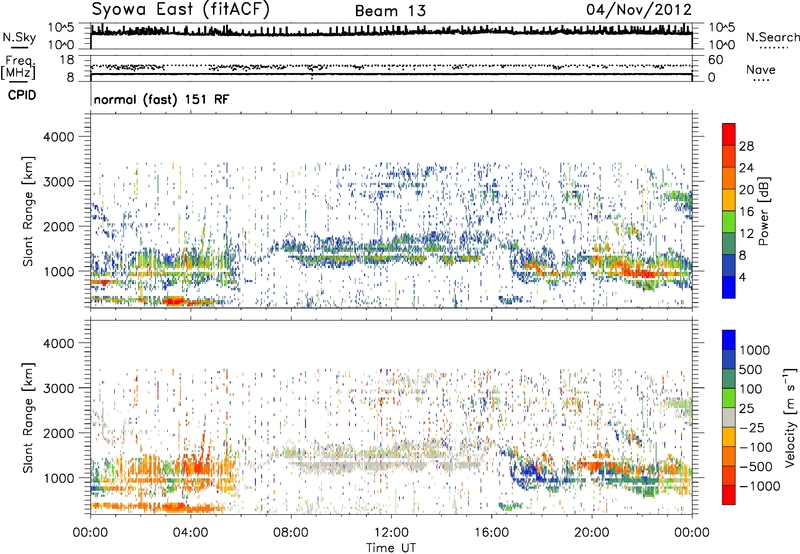Image resolution: width=800 pixels, height=554 pixels.
Task: Click the blue top of Velocity colorbar
Action: click(x=729, y=340)
